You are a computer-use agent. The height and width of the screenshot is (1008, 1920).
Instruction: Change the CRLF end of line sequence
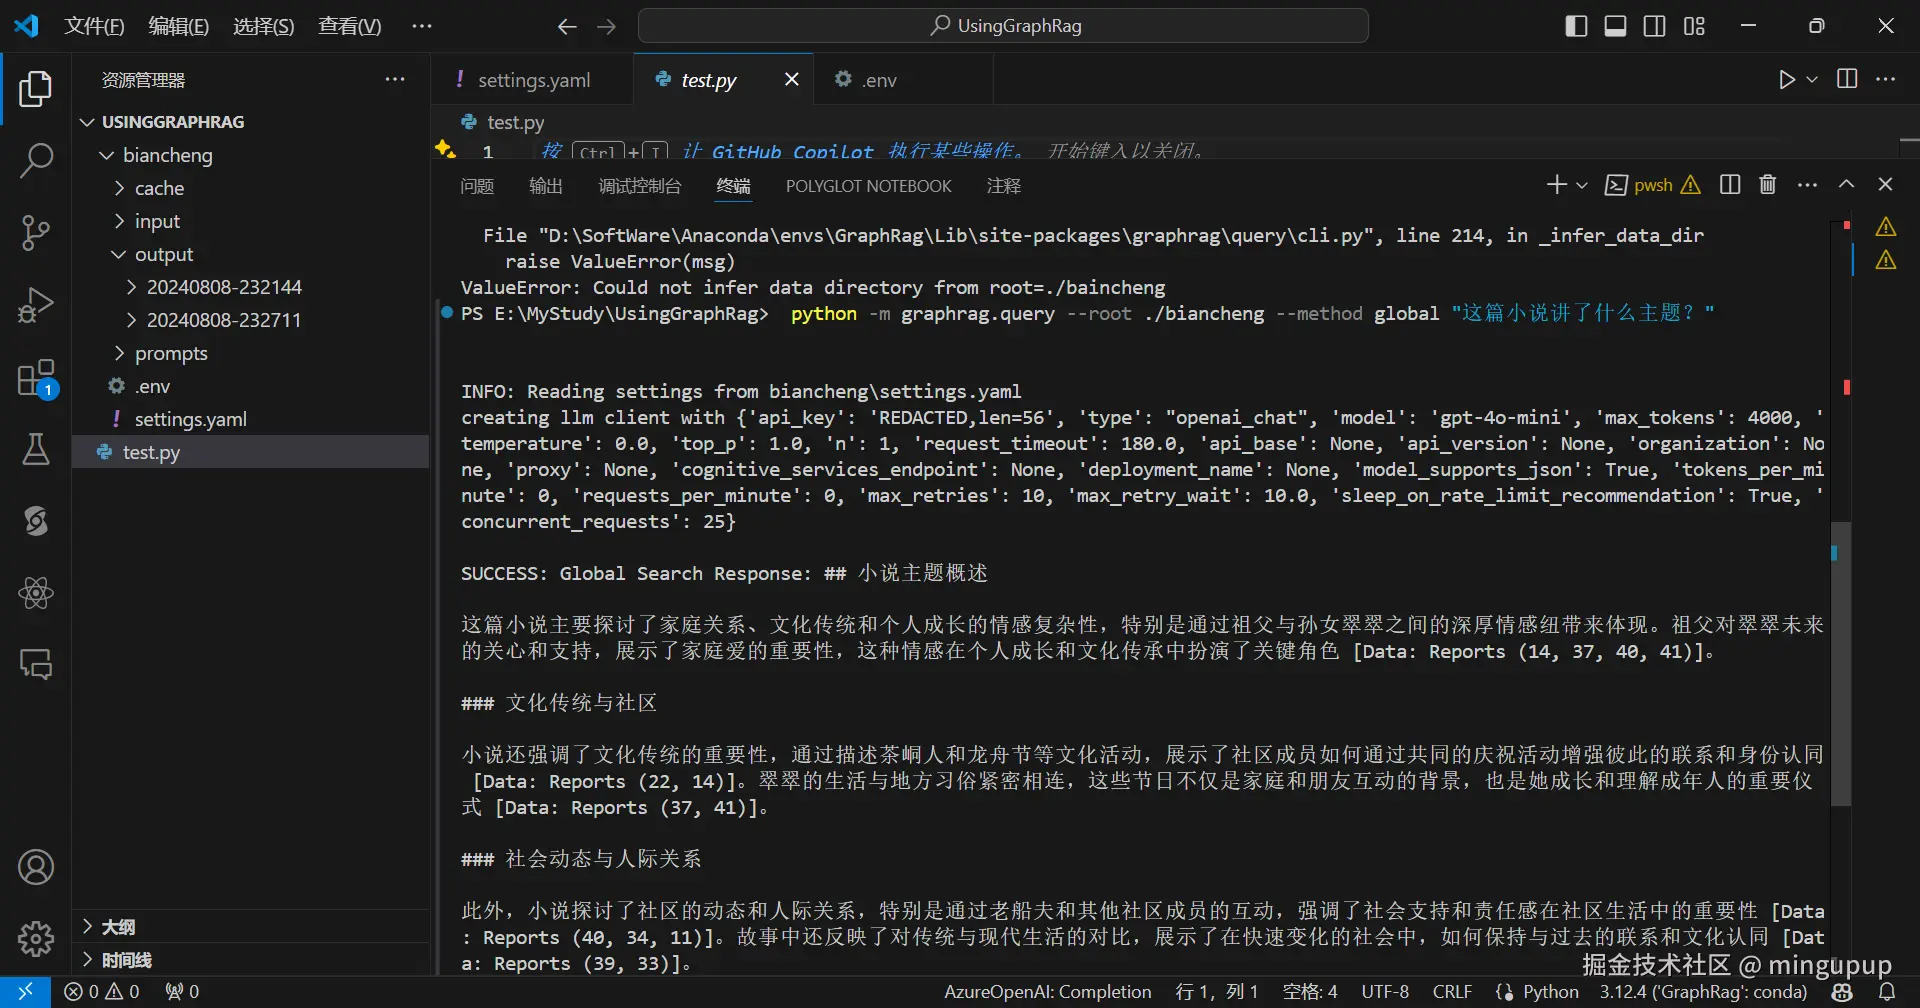tap(1452, 992)
